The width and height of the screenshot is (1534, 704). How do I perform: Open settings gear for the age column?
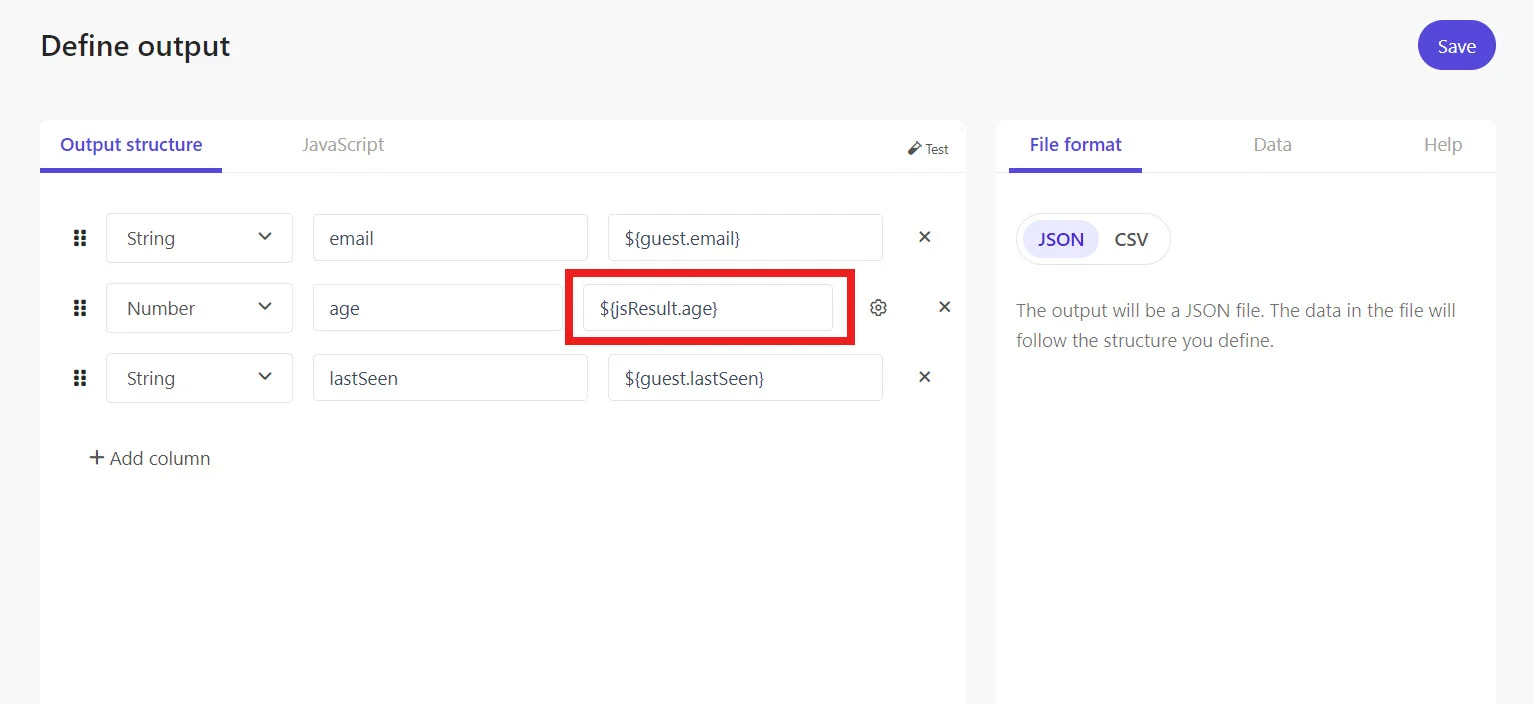878,308
